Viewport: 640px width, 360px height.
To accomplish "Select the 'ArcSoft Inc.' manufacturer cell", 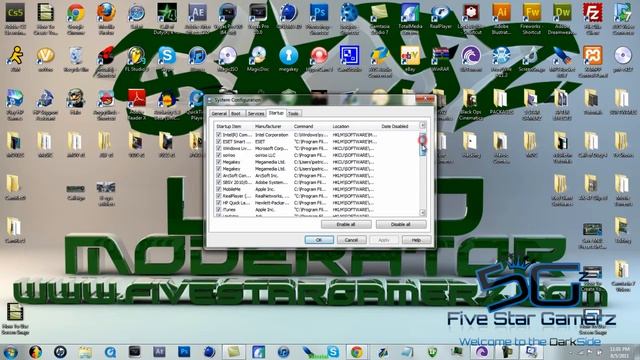I will pos(267,176).
